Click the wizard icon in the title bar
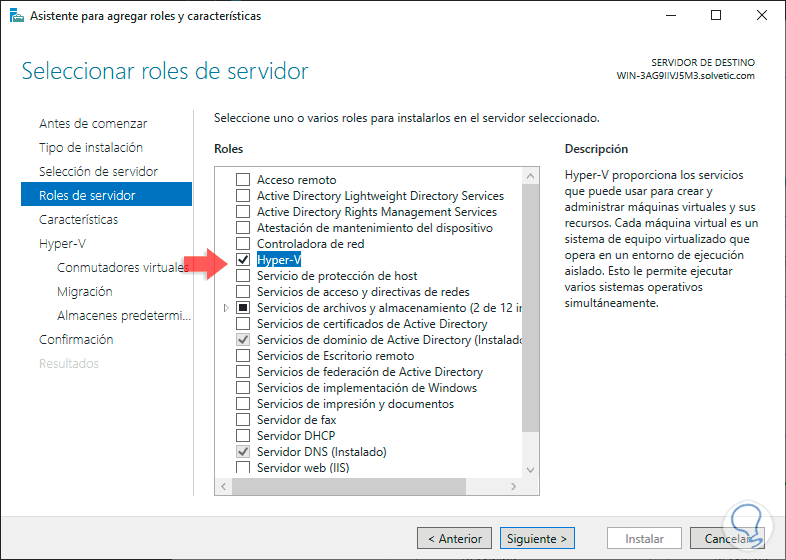Viewport: 786px width, 560px height. (x=16, y=16)
